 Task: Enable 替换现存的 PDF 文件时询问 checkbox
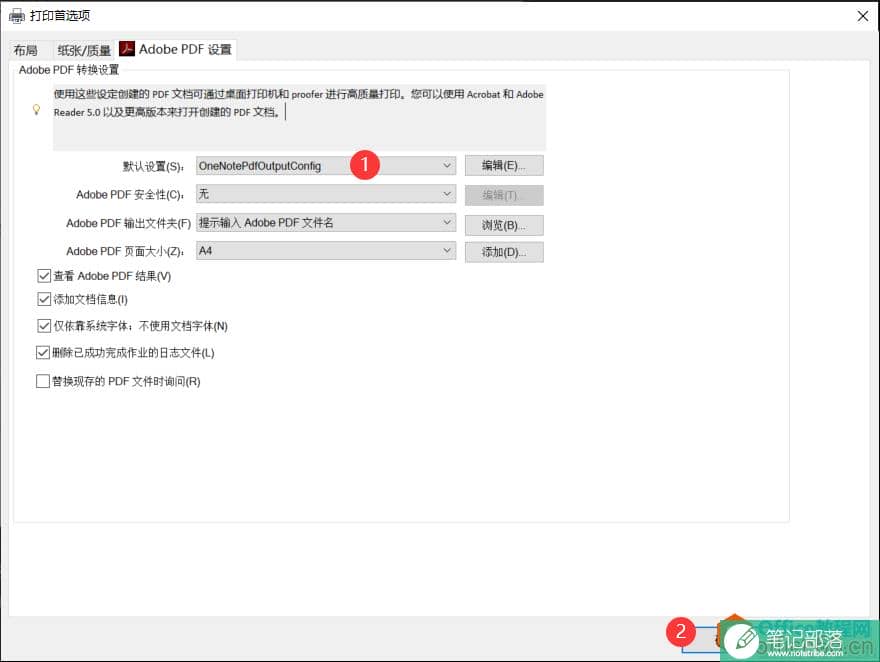pos(43,381)
